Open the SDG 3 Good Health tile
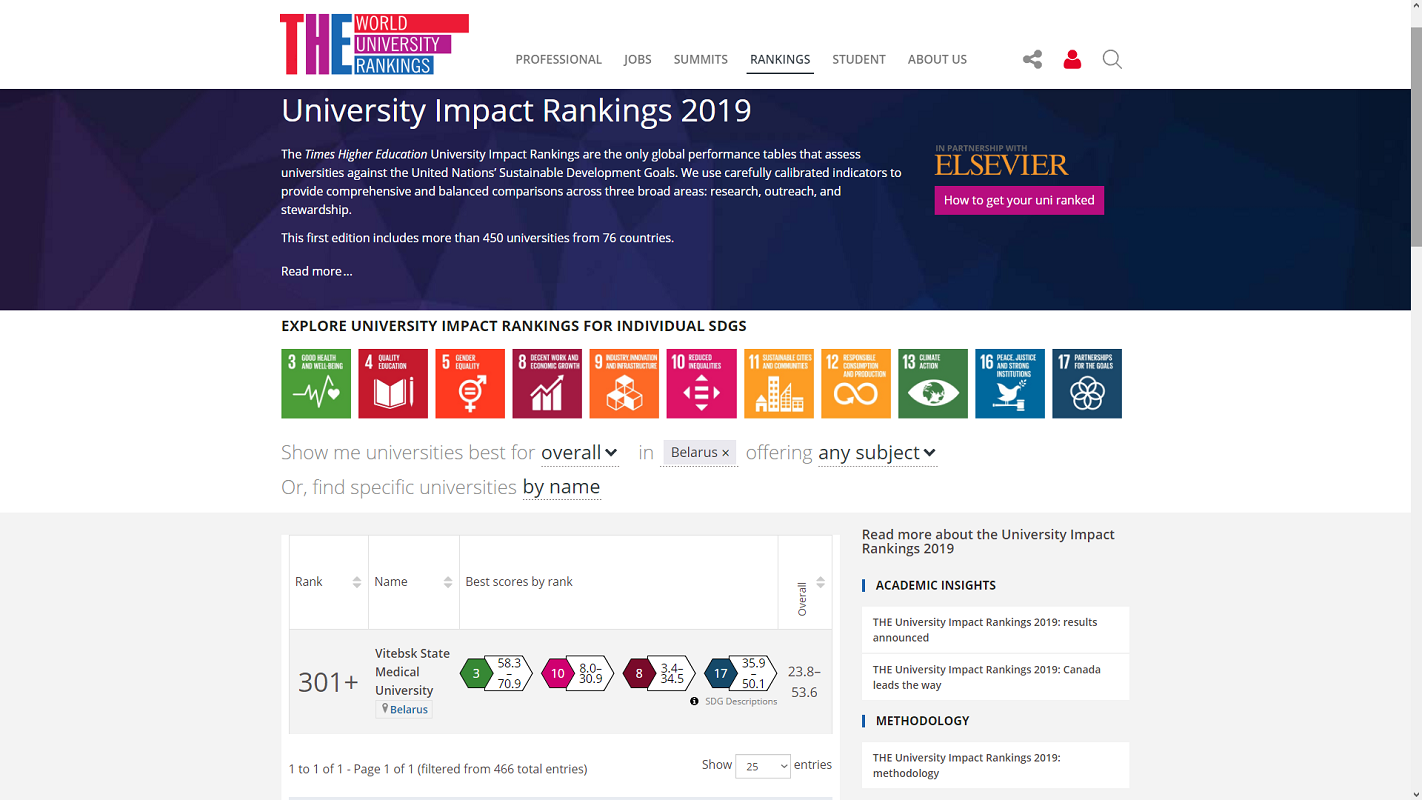 pyautogui.click(x=316, y=383)
